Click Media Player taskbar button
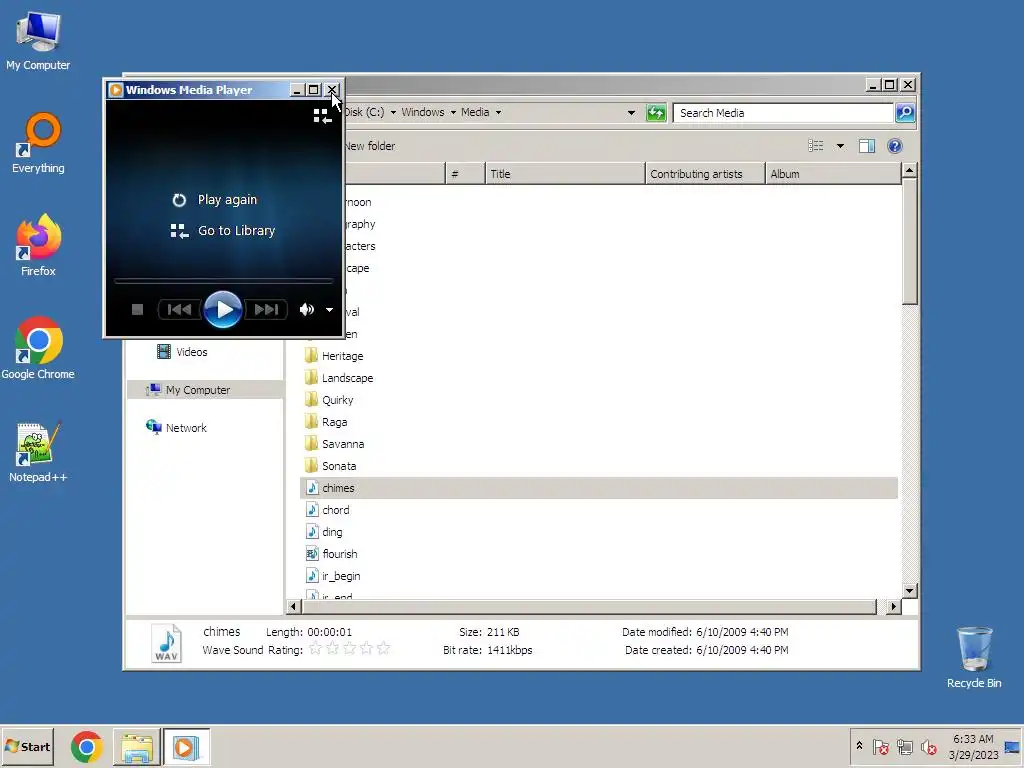The height and width of the screenshot is (768, 1024). [x=186, y=747]
